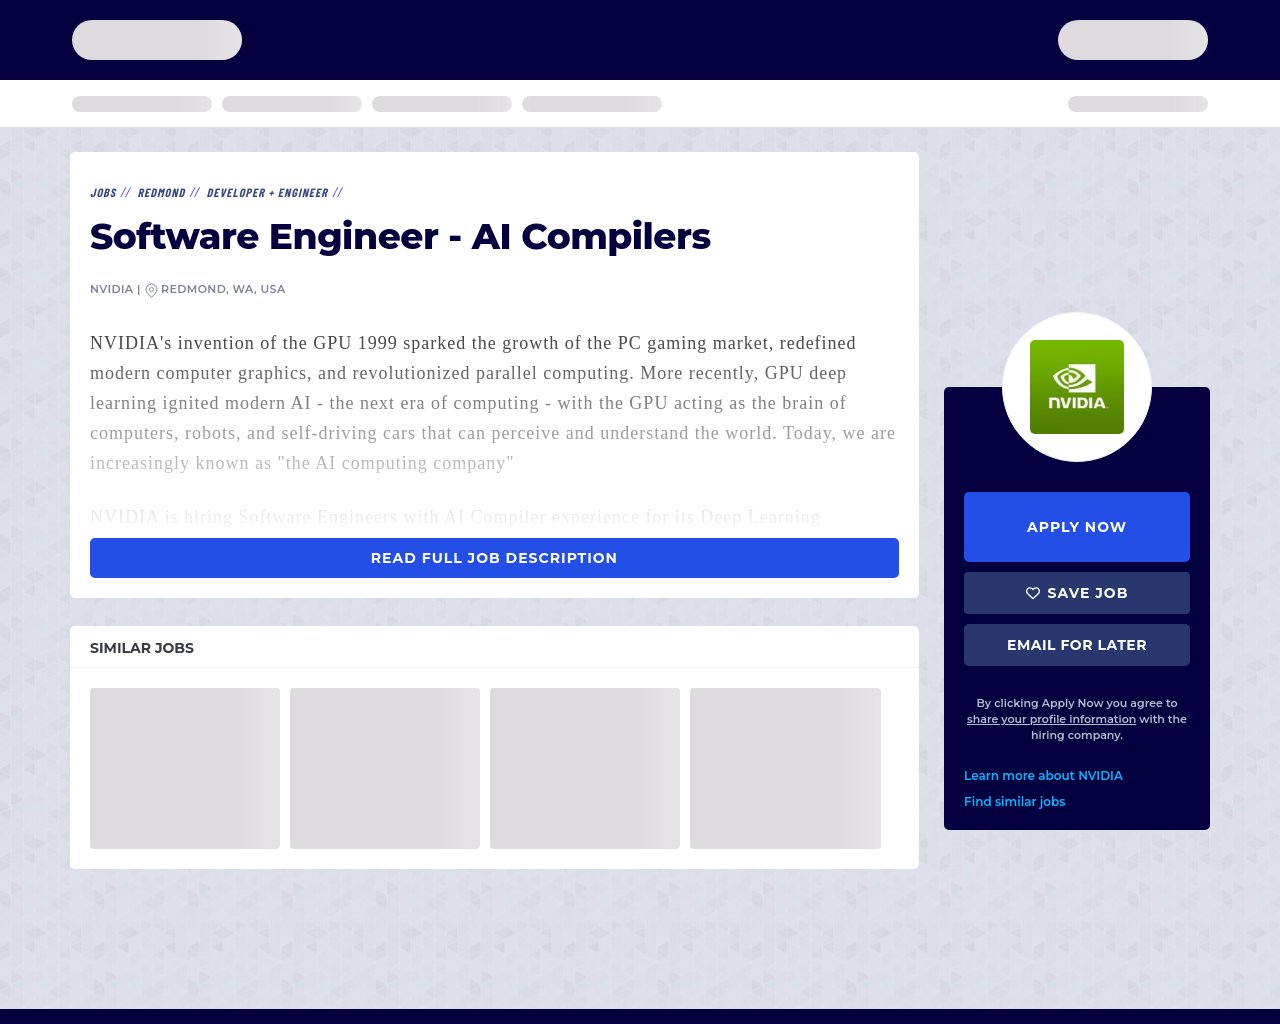The image size is (1280, 1024).
Task: Click the Apply Now button
Action: pyautogui.click(x=1077, y=527)
